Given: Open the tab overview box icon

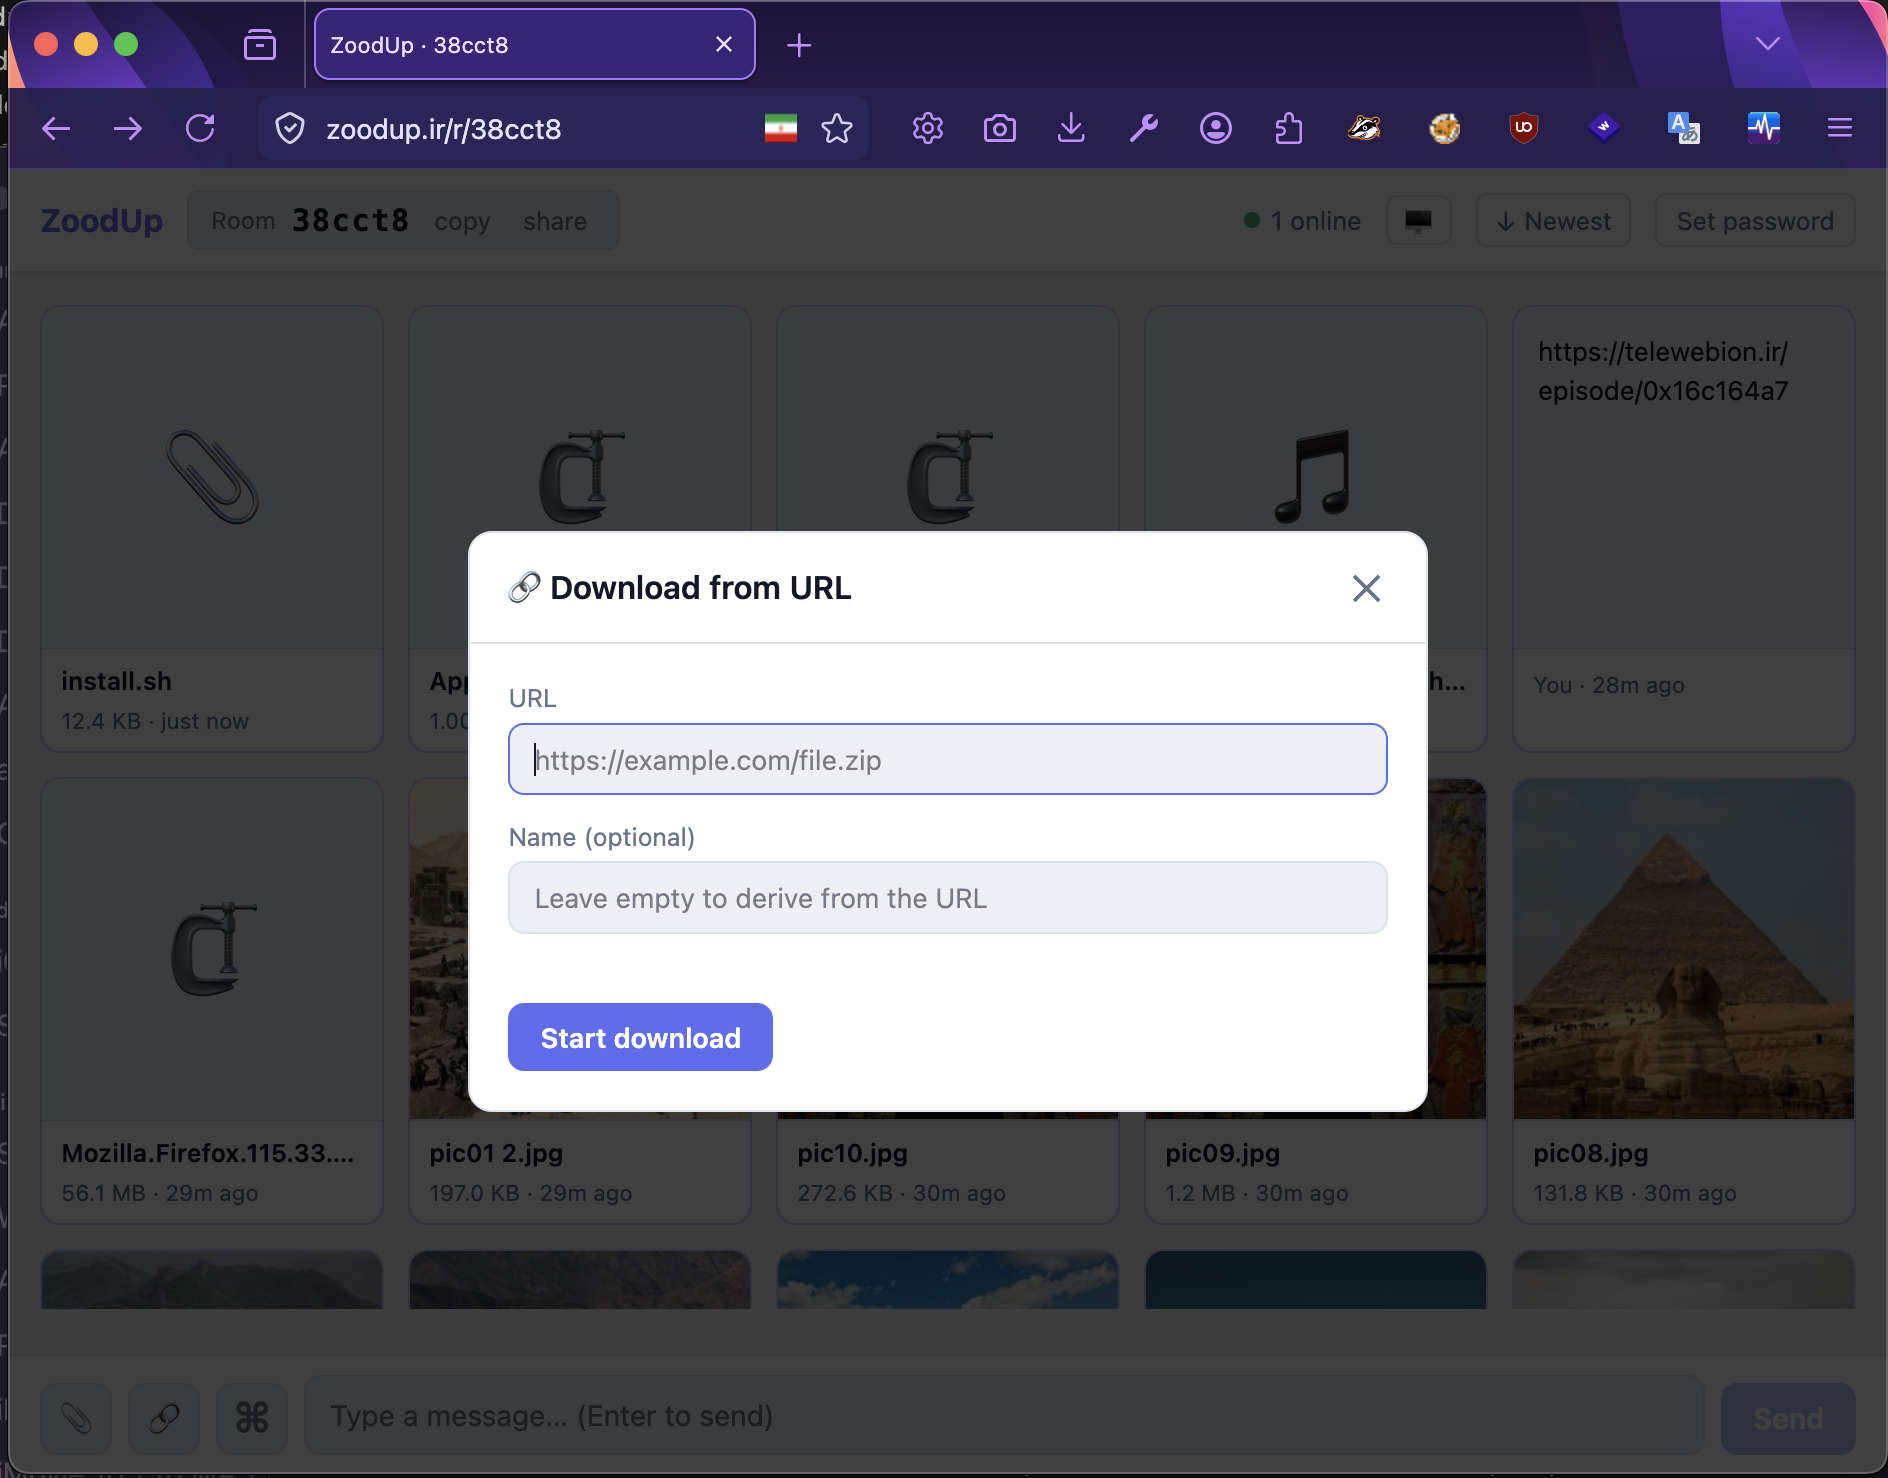Looking at the screenshot, I should tap(260, 45).
